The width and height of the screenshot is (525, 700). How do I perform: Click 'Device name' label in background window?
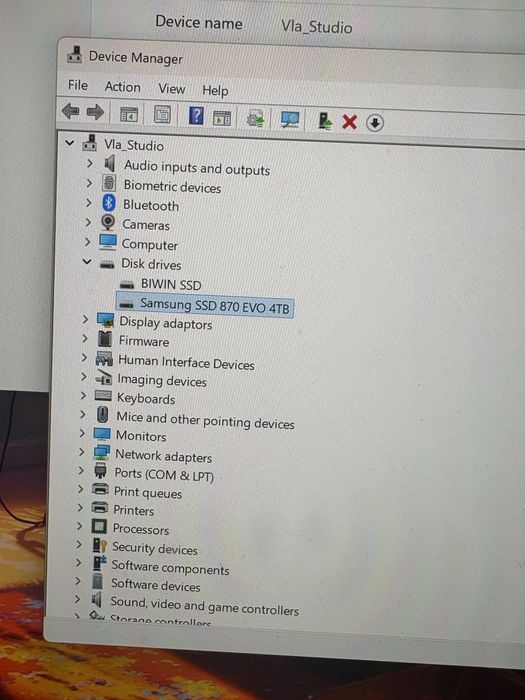pyautogui.click(x=199, y=22)
